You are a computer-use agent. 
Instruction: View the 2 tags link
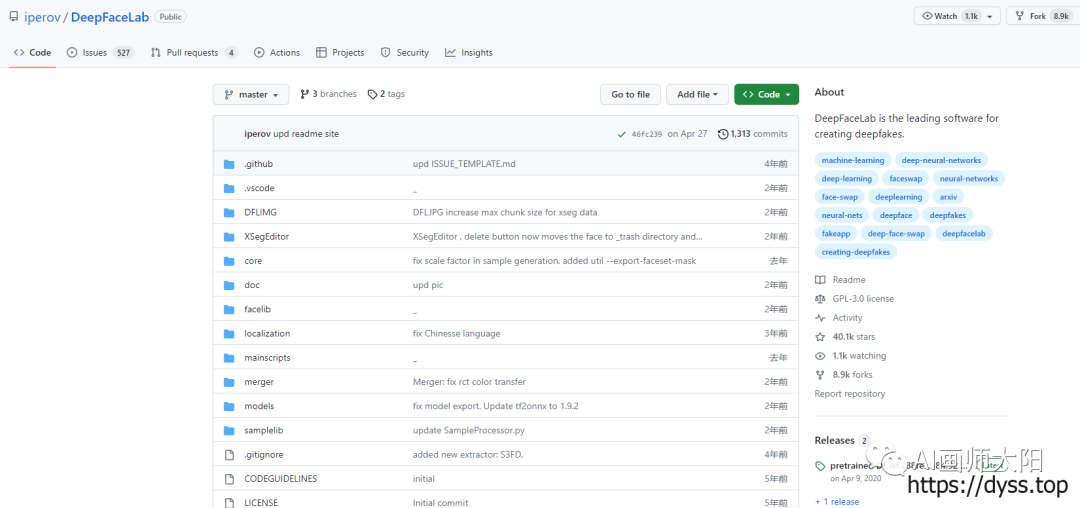(x=386, y=94)
